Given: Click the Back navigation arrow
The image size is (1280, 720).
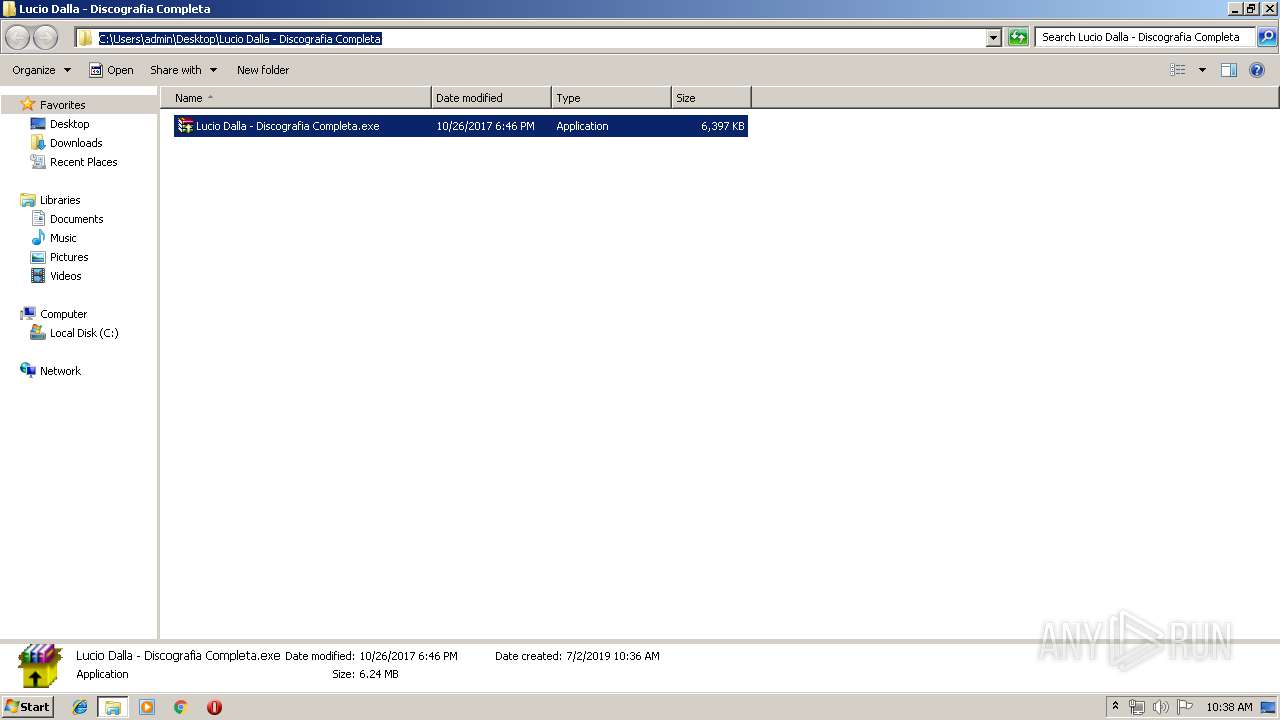Looking at the screenshot, I should pos(17,38).
